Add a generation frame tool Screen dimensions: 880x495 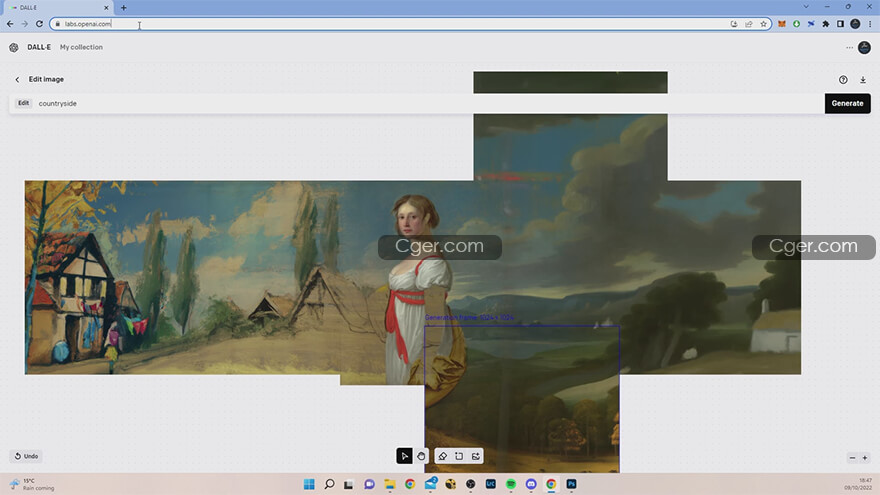(x=459, y=456)
